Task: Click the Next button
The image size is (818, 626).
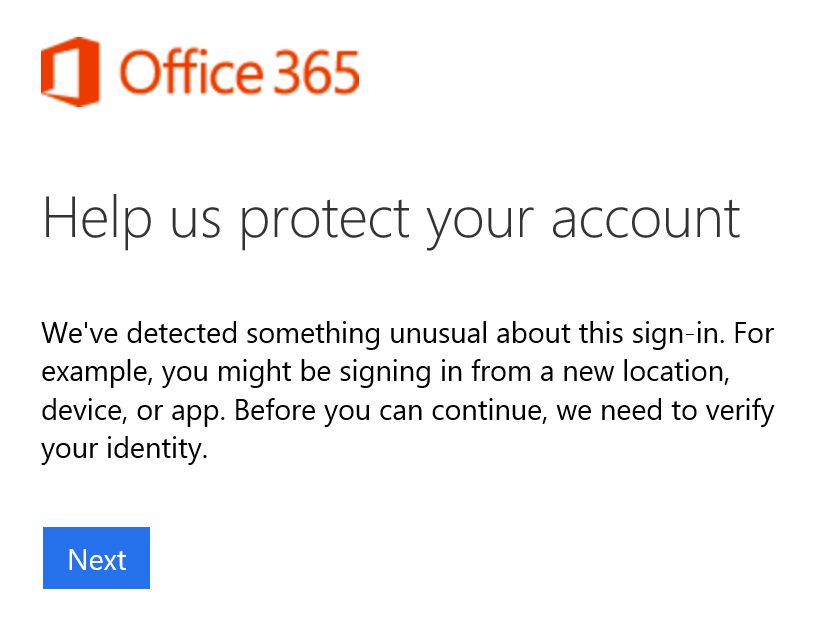Action: point(96,559)
